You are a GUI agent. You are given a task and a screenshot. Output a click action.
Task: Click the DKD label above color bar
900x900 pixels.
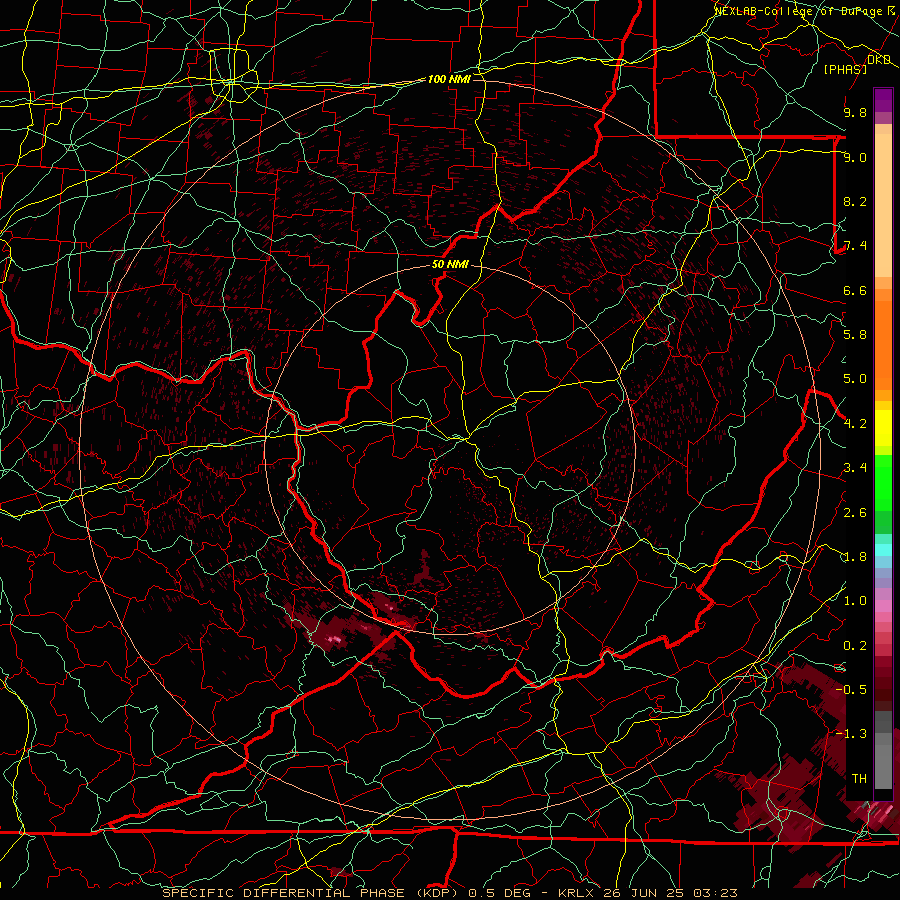[x=879, y=60]
